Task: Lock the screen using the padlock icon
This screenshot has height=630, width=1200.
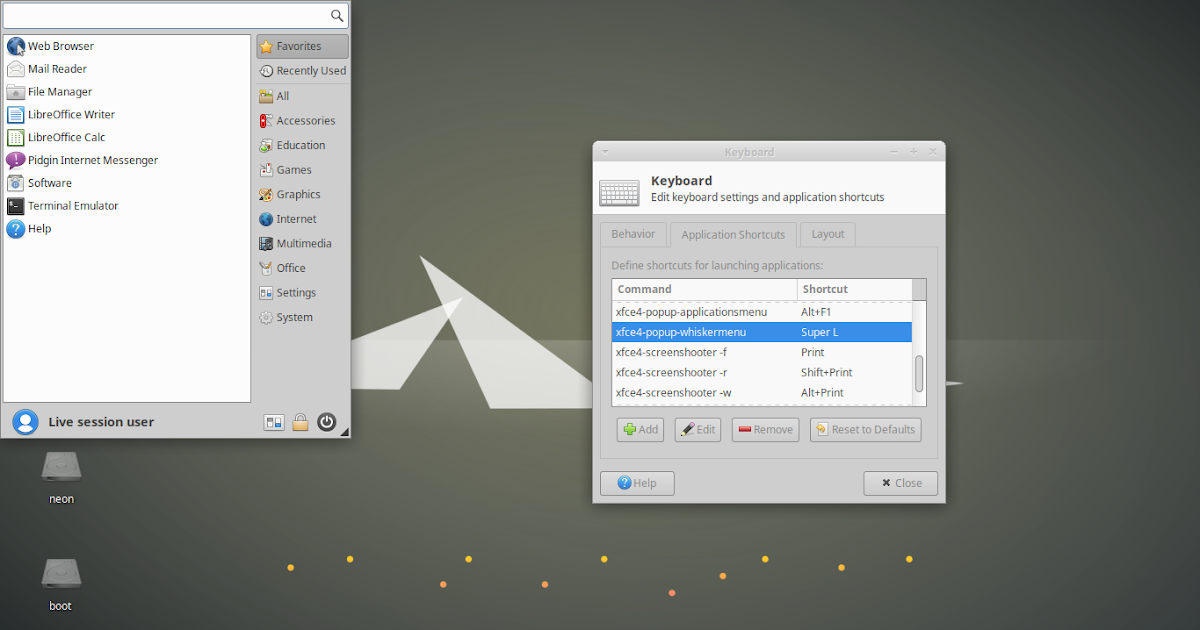Action: pos(300,422)
